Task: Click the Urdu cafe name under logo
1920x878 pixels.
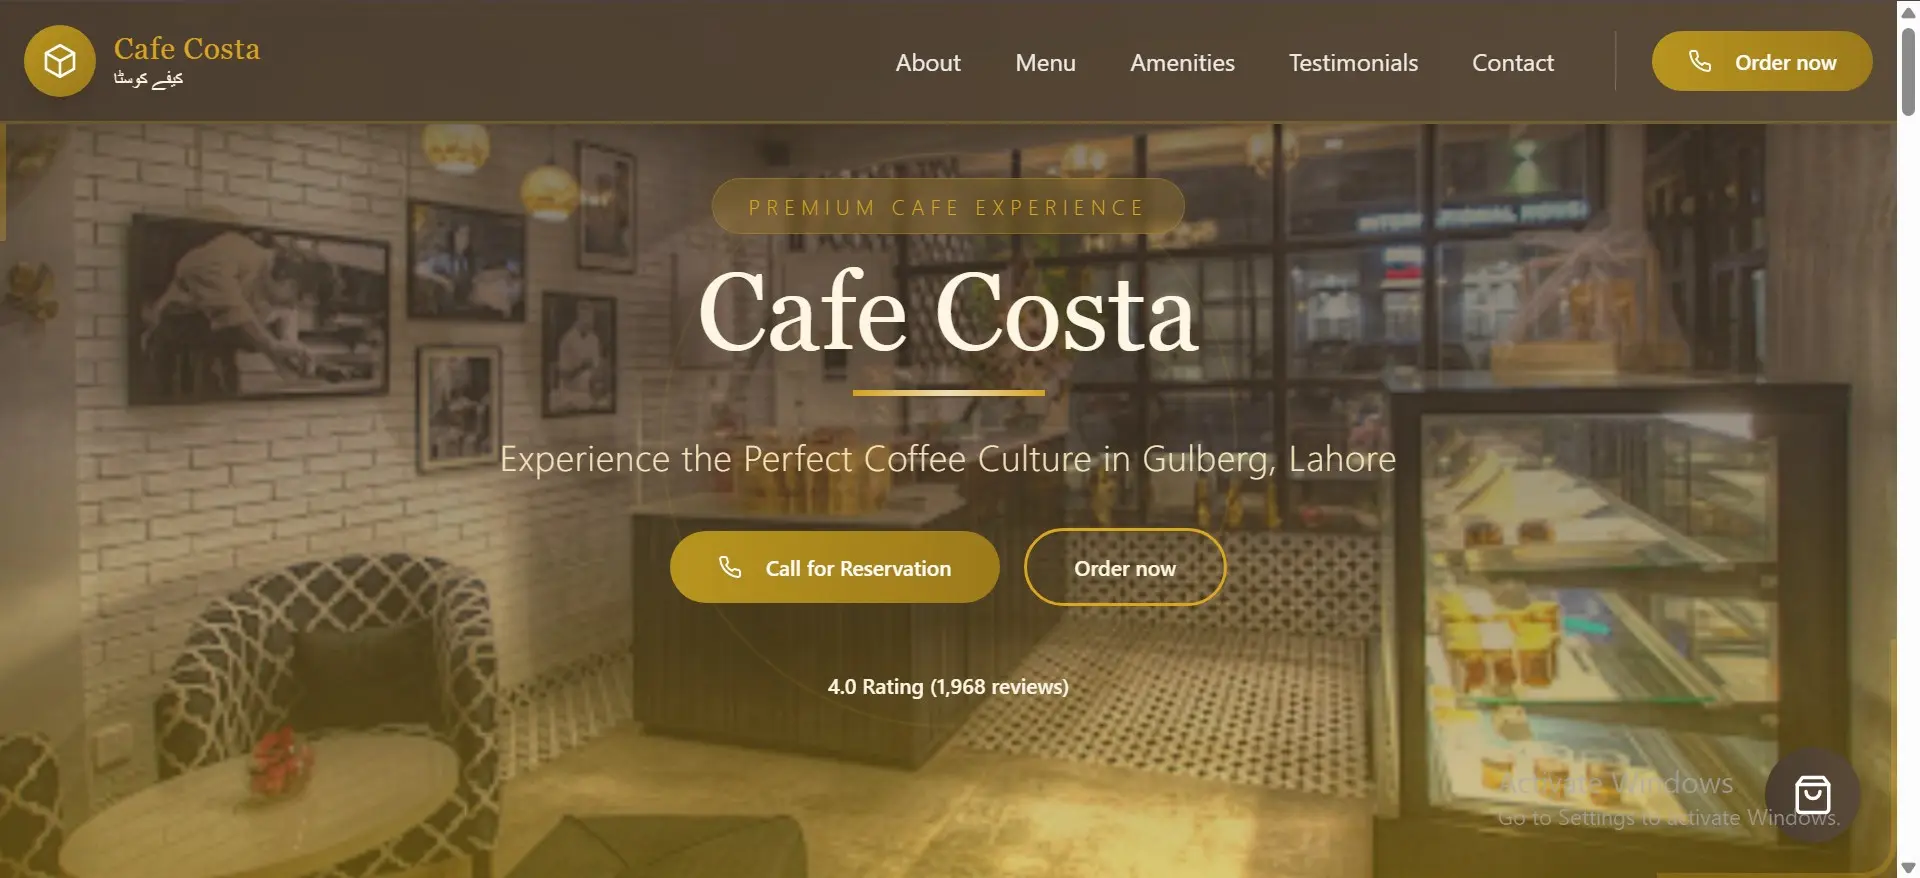Action: (x=148, y=78)
